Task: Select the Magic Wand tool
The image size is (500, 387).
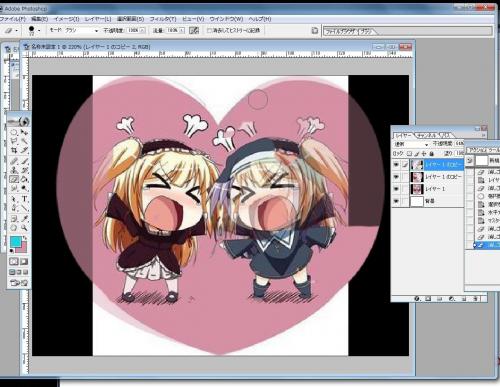Action: 24,141
